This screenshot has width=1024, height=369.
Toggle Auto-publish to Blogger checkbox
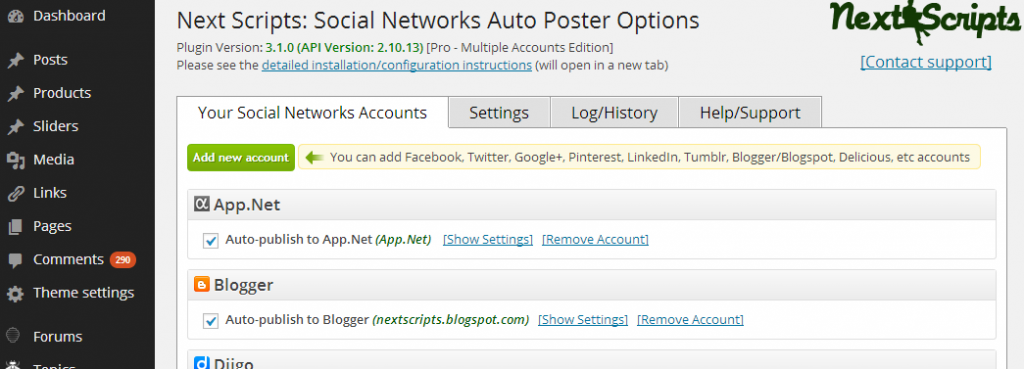(210, 321)
